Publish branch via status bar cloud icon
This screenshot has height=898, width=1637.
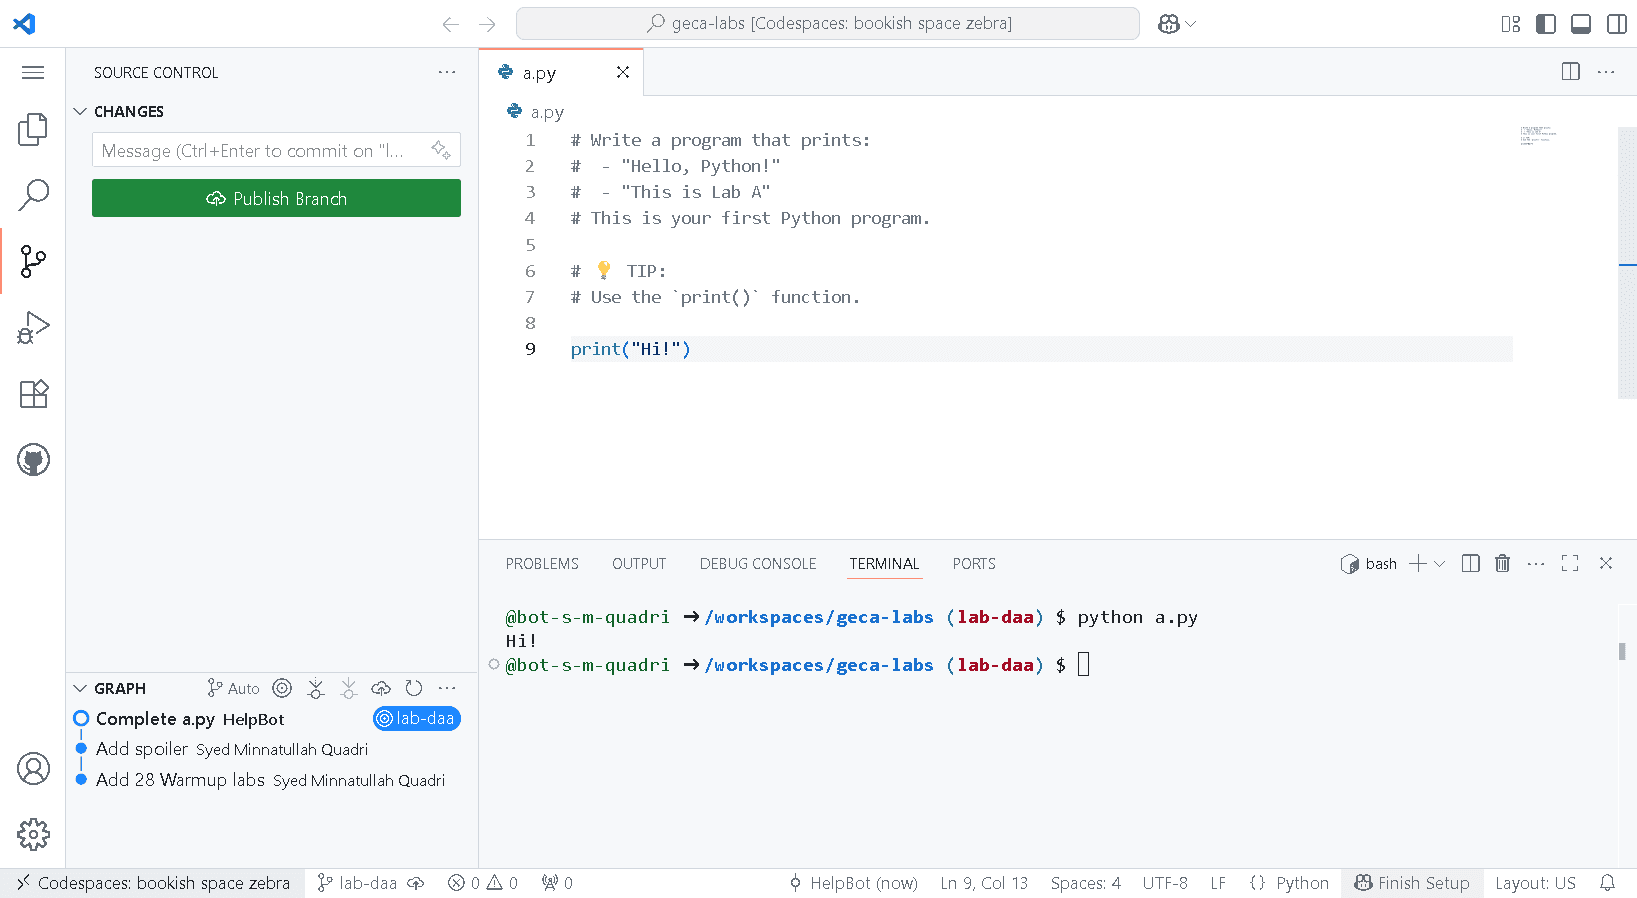(416, 883)
